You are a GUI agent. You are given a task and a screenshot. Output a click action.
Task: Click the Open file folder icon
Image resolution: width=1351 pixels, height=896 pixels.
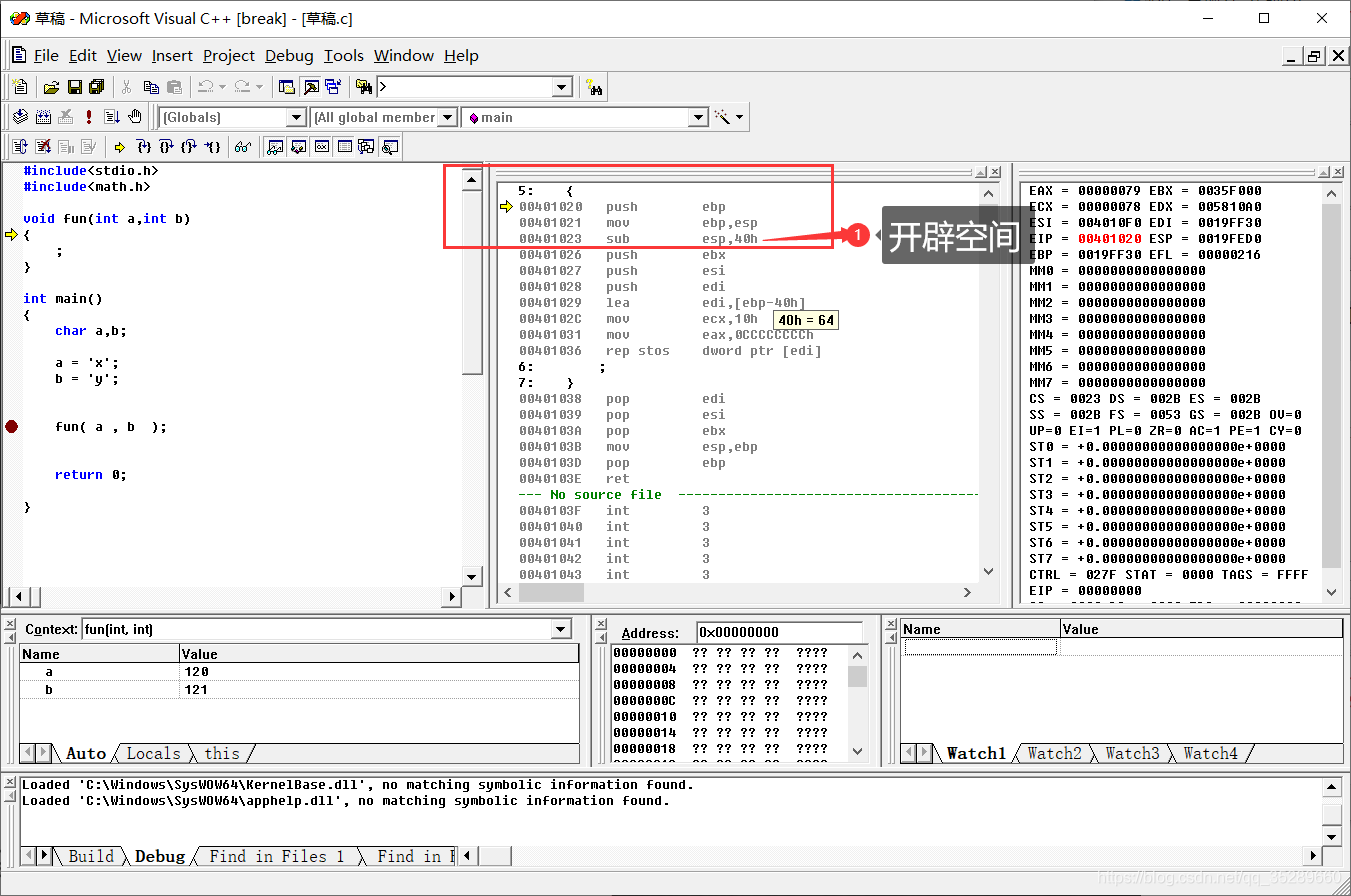(51, 87)
